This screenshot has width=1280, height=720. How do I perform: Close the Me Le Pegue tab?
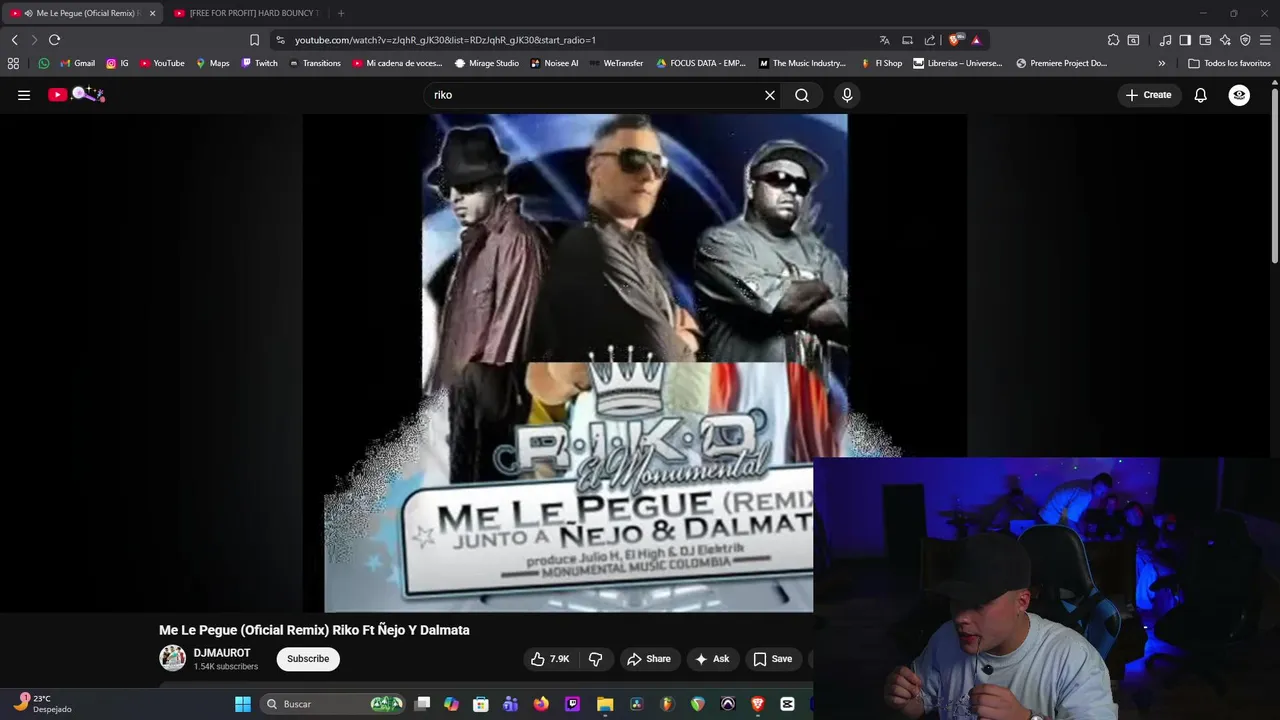152,13
